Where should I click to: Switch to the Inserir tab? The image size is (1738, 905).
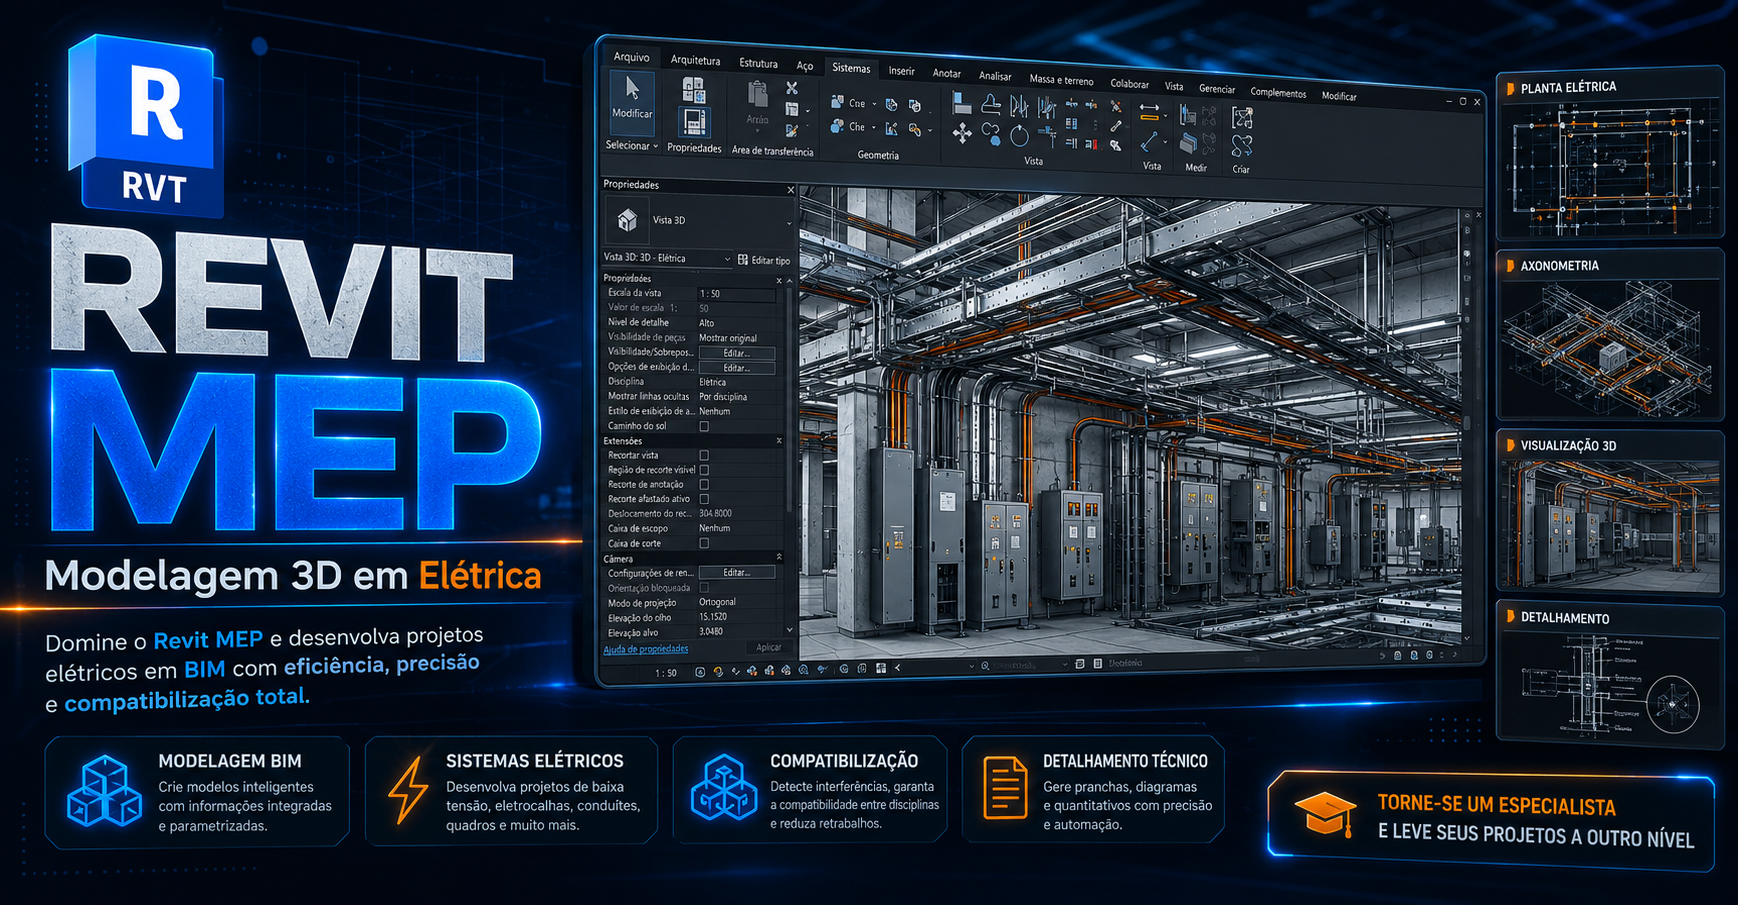click(901, 71)
